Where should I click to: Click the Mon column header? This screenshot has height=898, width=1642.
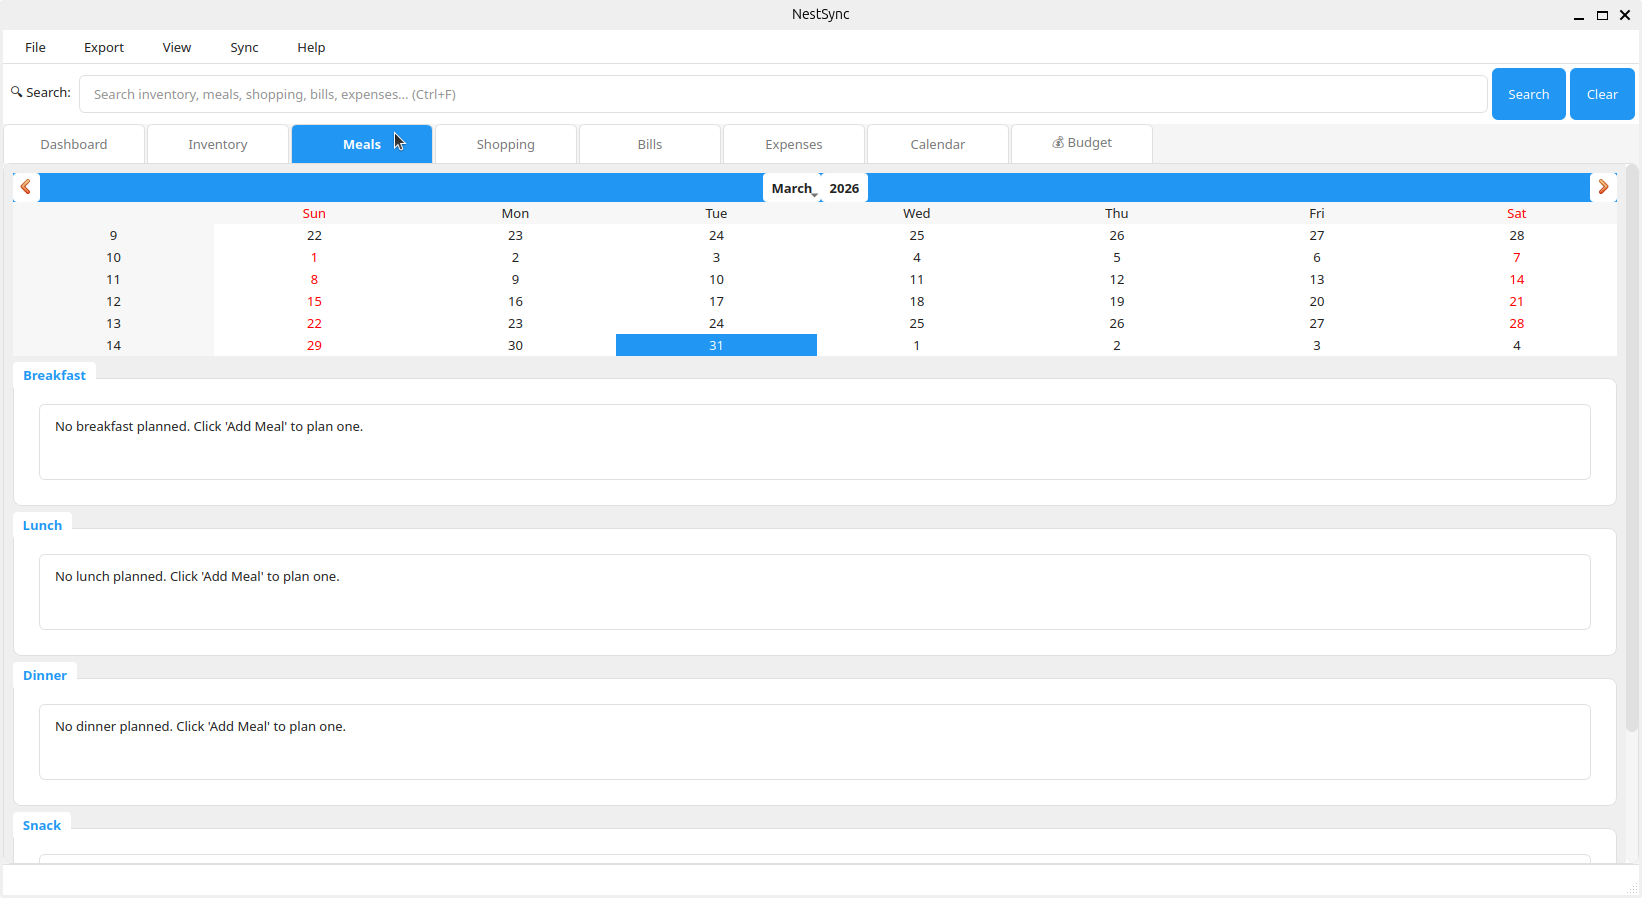[x=515, y=213]
